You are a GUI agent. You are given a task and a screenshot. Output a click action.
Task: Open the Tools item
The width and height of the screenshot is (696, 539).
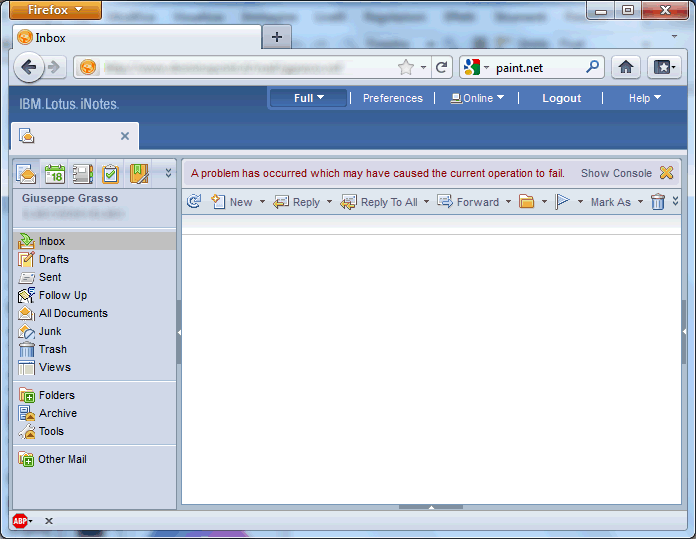[95, 432]
